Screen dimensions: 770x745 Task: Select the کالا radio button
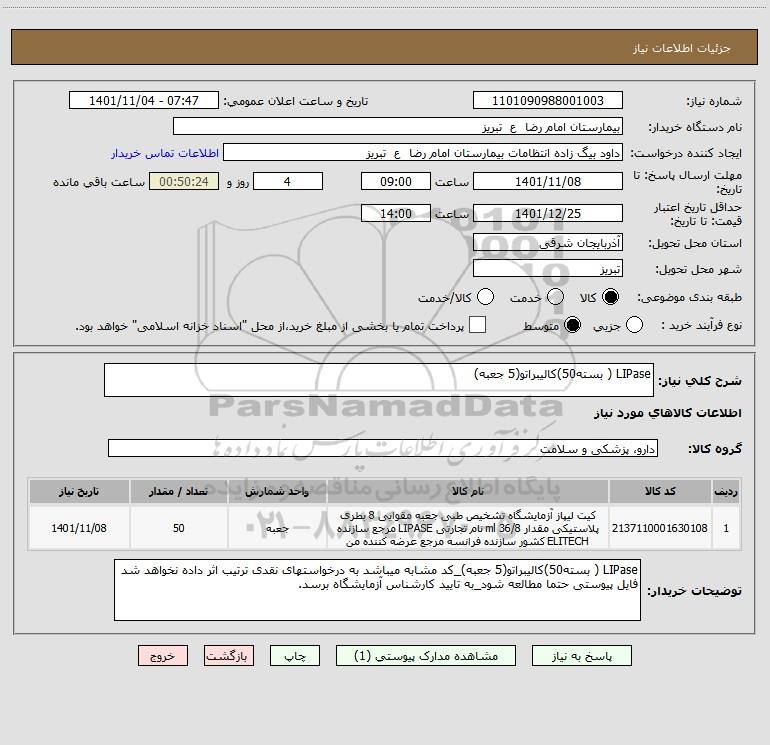pyautogui.click(x=610, y=297)
